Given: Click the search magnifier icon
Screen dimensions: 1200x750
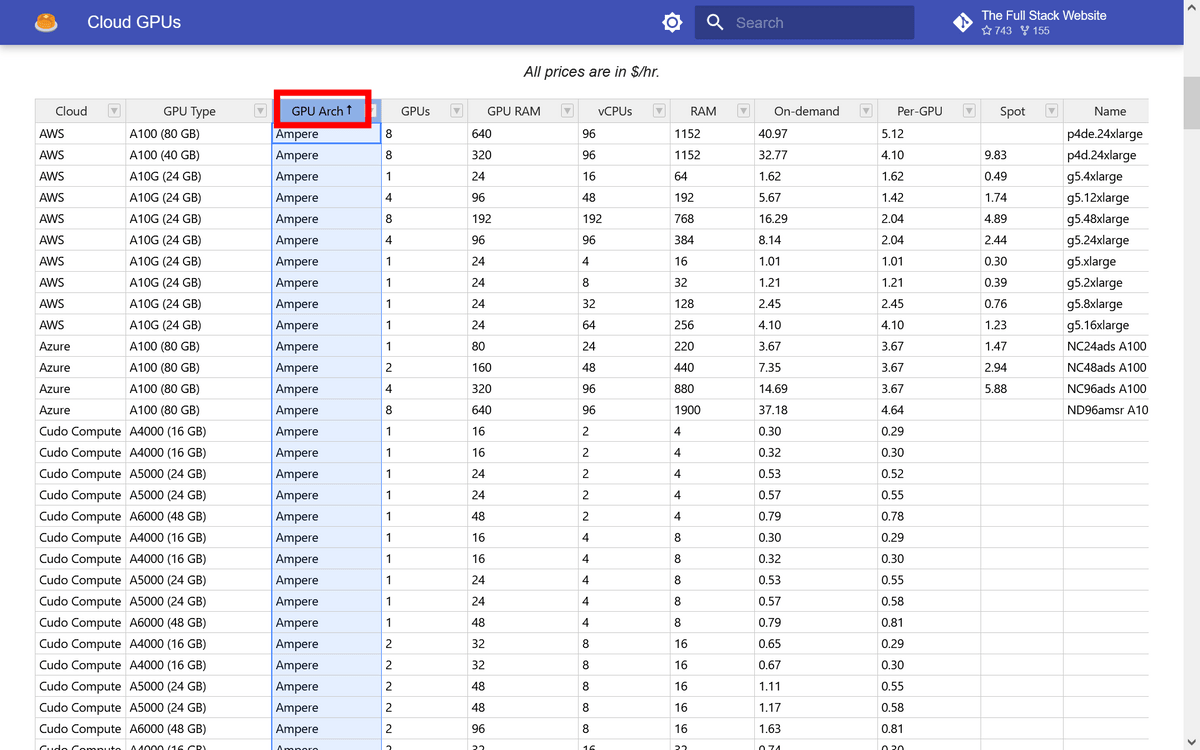Looking at the screenshot, I should click(x=715, y=22).
